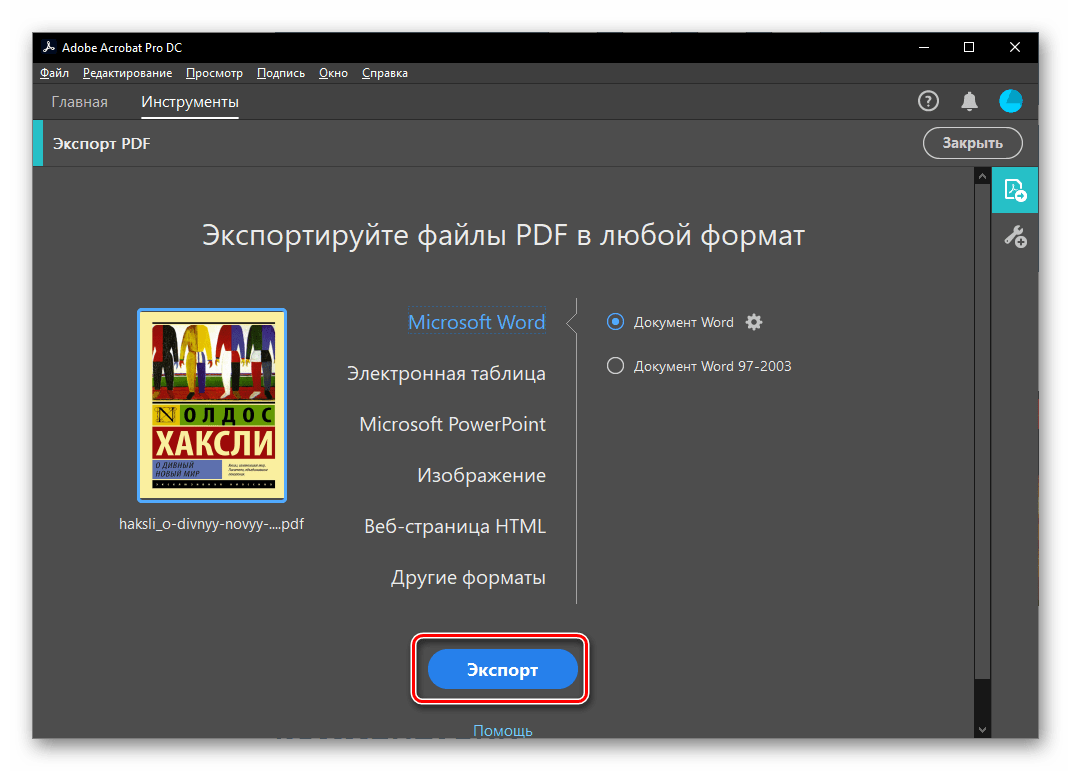Open the Помощь link
This screenshot has height=771, width=1071.
(503, 730)
